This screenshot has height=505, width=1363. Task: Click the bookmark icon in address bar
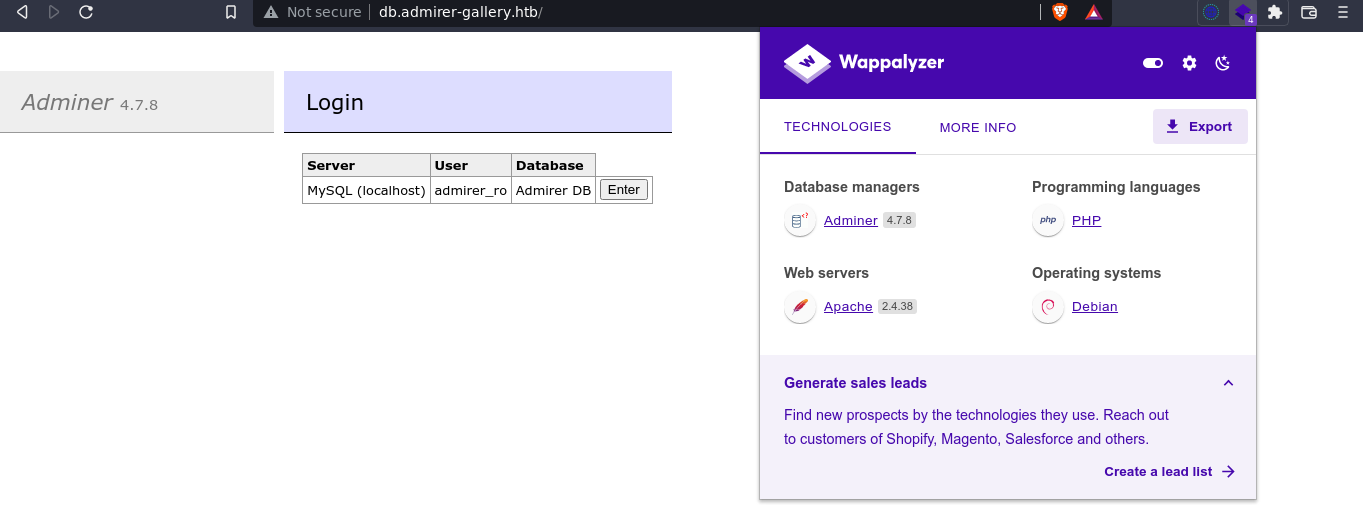[x=231, y=12]
